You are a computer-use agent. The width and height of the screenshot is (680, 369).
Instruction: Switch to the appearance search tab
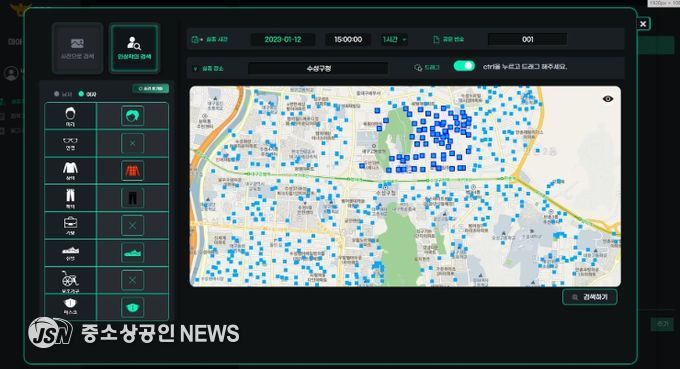point(134,48)
